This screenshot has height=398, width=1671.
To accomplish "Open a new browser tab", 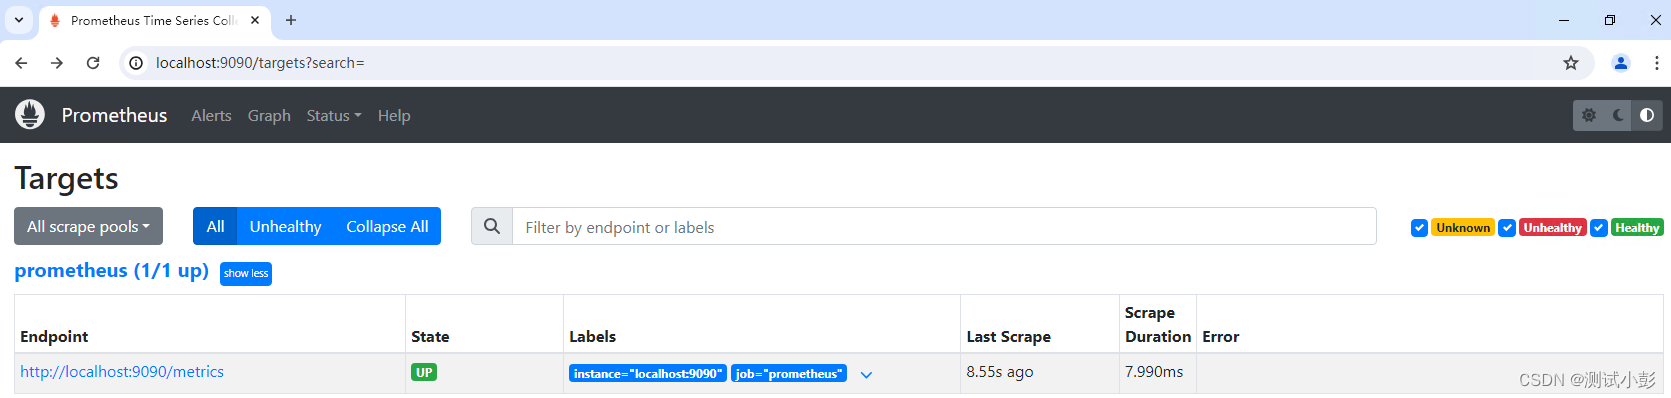I will pos(291,20).
